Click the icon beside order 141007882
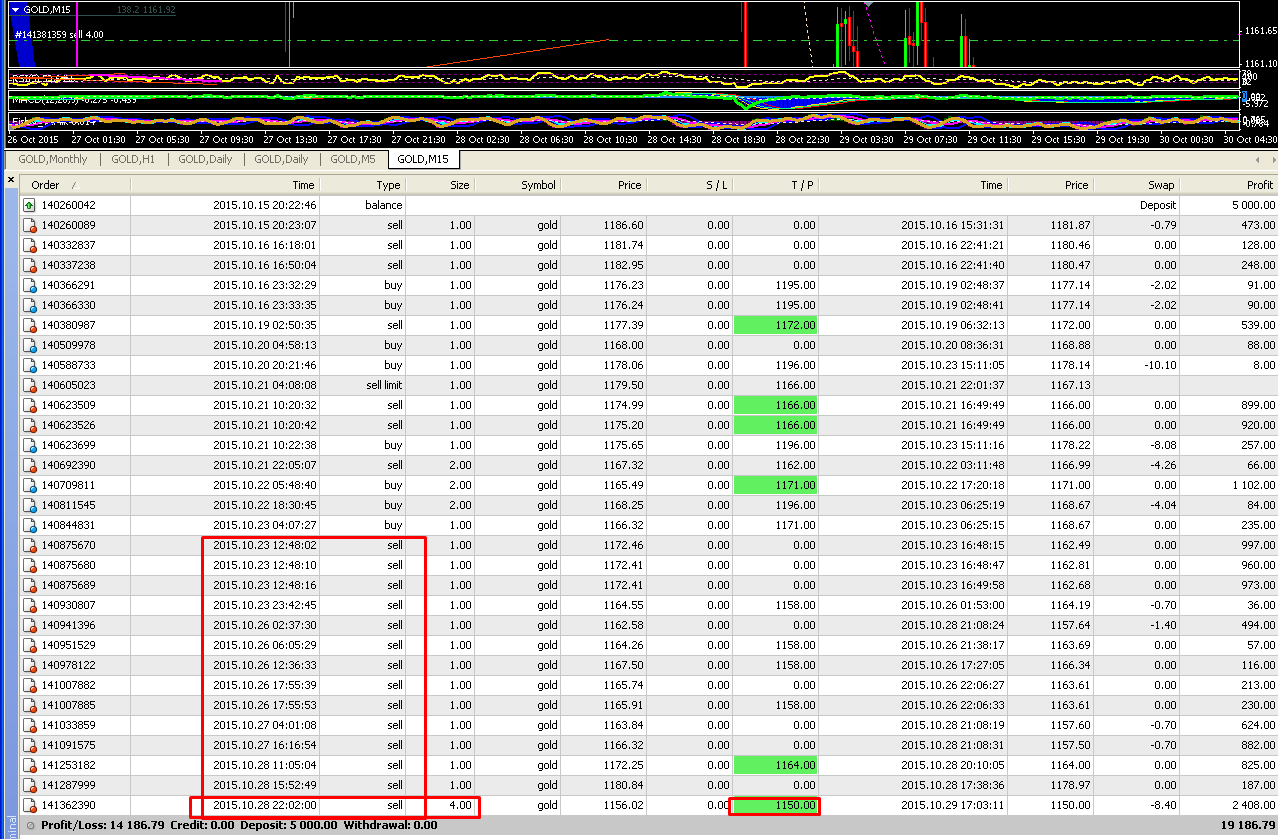This screenshot has height=839, width=1278. (x=29, y=685)
